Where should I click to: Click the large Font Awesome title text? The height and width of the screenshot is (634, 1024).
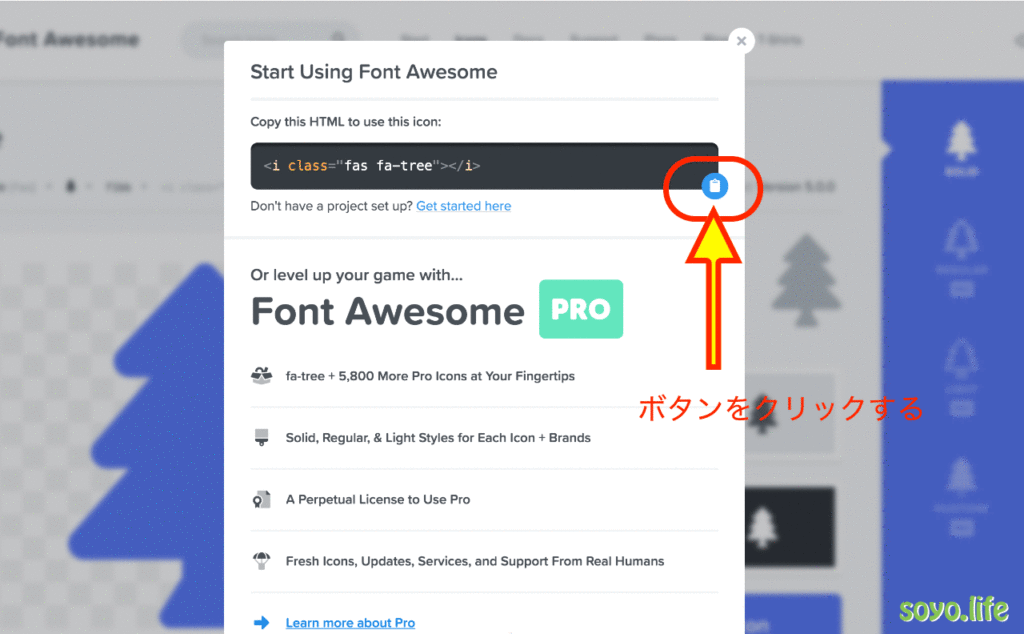(388, 311)
